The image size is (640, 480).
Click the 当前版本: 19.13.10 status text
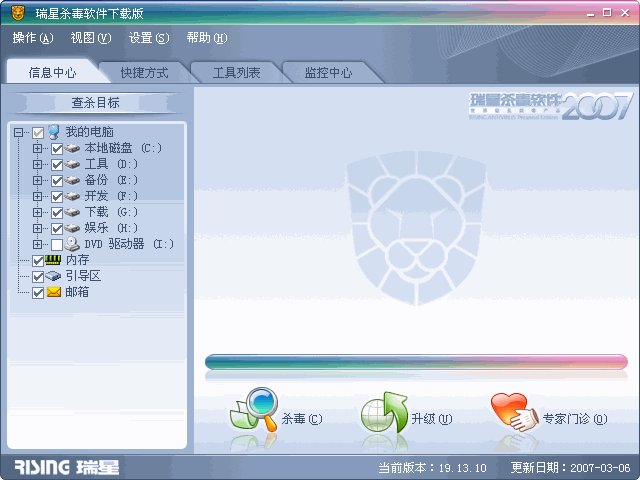[x=432, y=467]
